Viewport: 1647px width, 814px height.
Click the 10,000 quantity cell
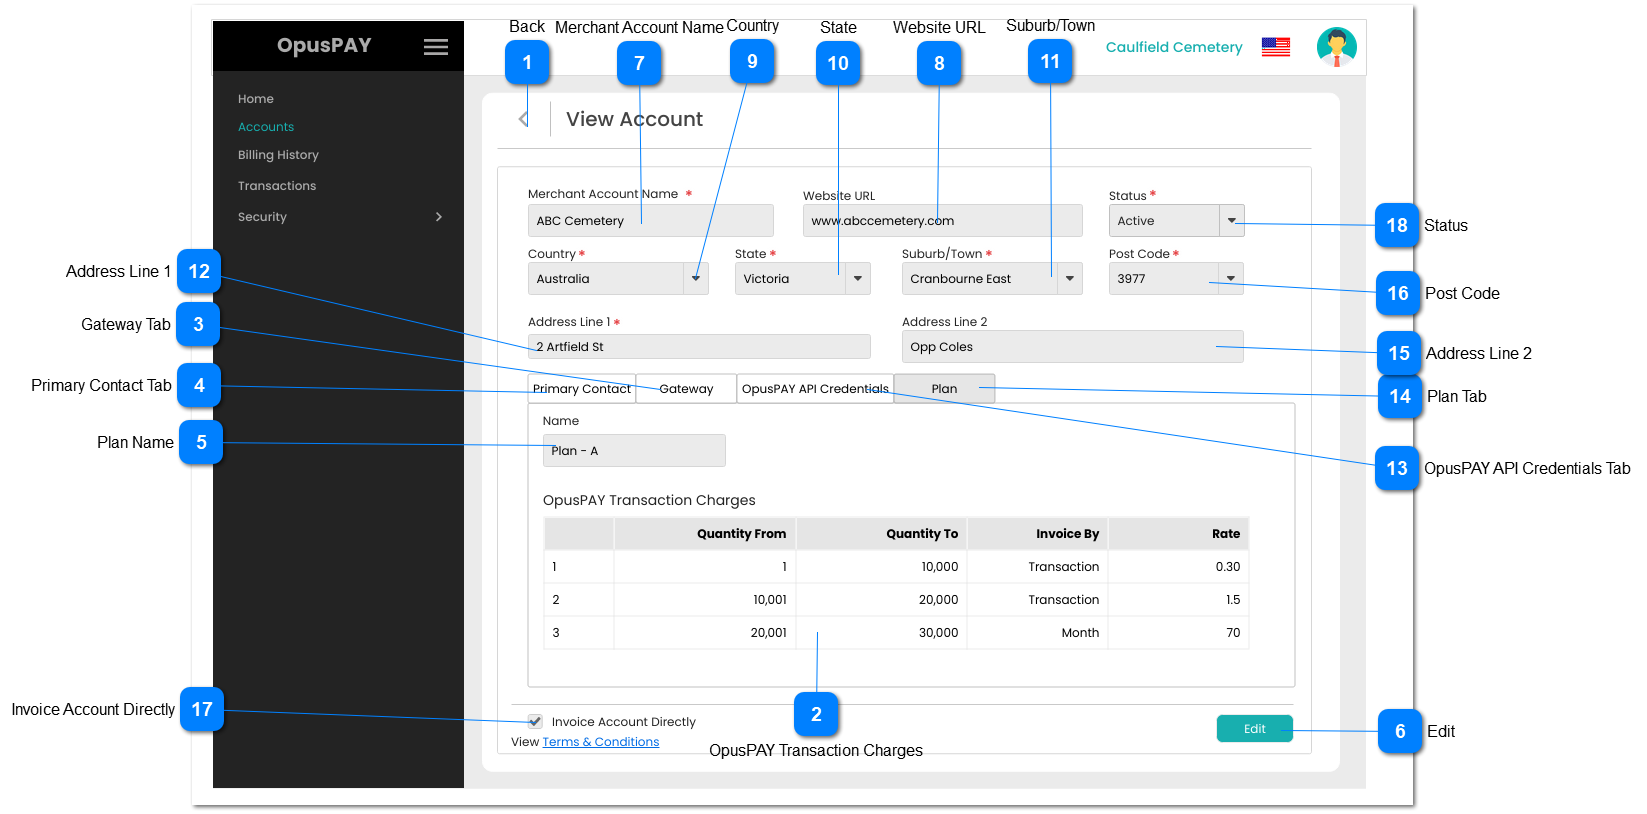[882, 566]
